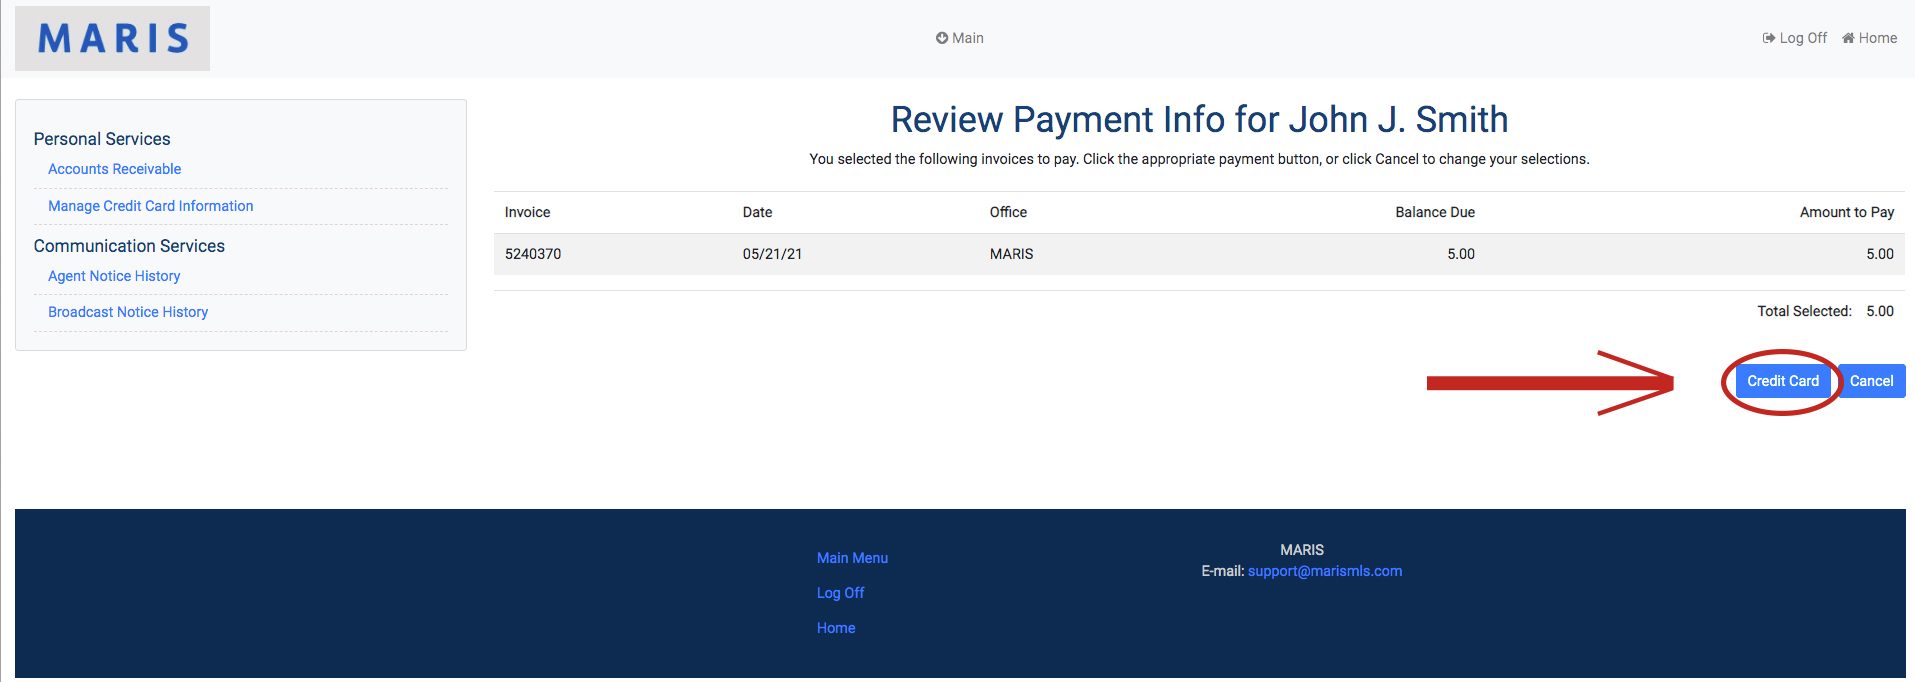Click the Date column header
Viewport: 1915px width, 682px height.
coord(757,212)
